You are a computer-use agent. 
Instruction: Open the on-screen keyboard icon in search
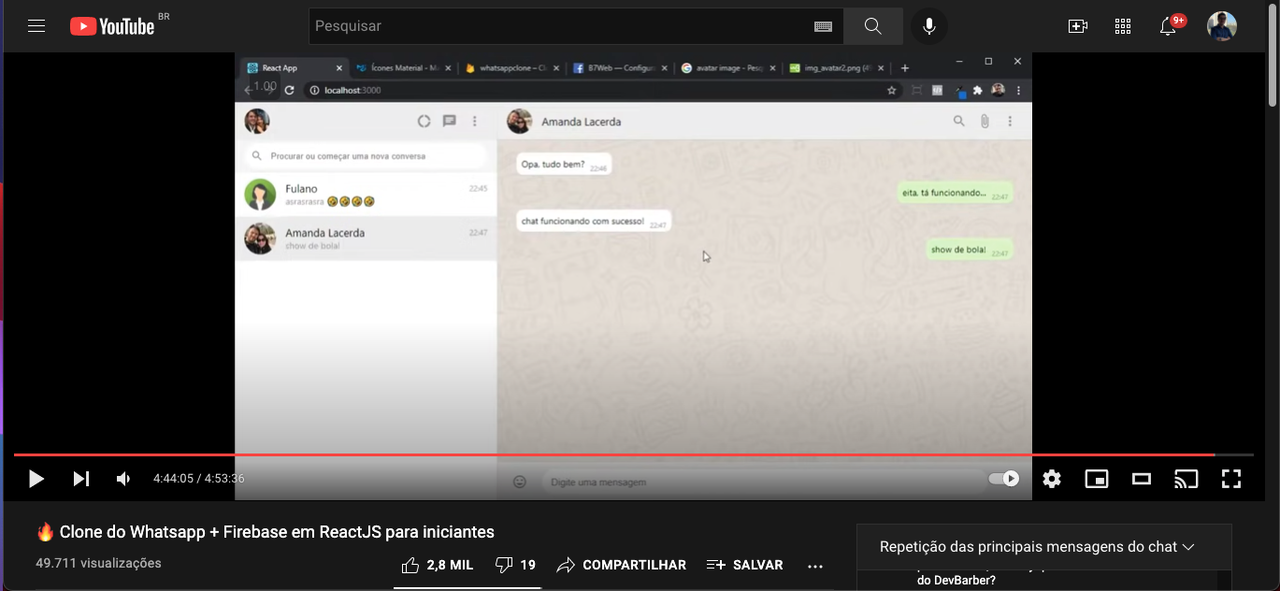click(823, 27)
